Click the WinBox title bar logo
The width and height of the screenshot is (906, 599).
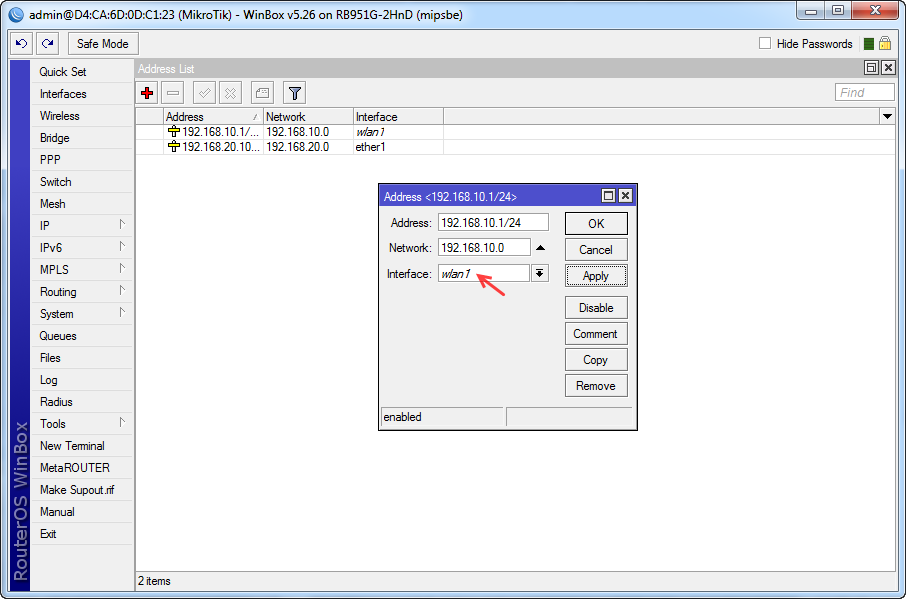(x=16, y=14)
